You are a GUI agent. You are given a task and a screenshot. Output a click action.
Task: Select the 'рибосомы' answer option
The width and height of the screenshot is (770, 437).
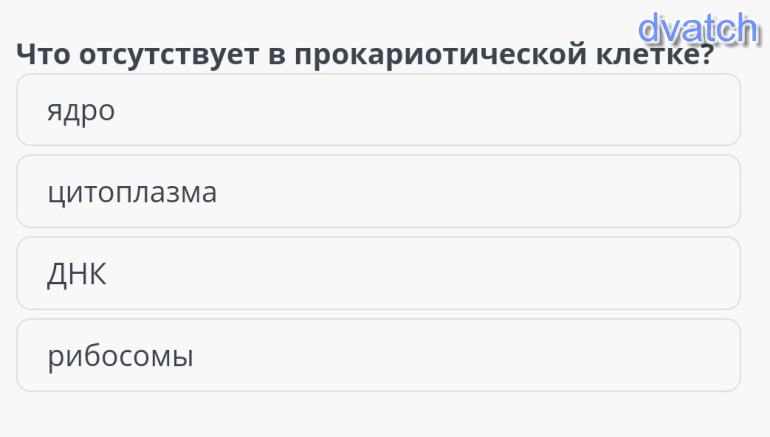378,355
